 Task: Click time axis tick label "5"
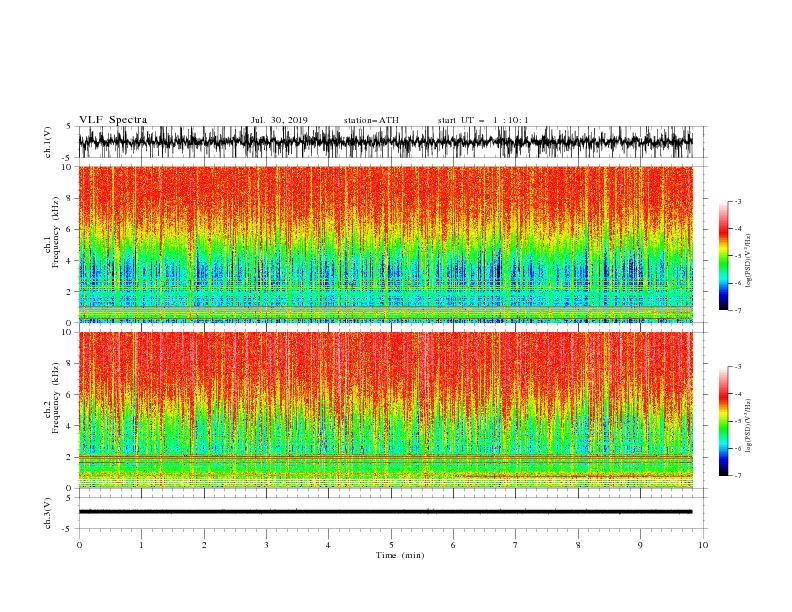(x=391, y=545)
